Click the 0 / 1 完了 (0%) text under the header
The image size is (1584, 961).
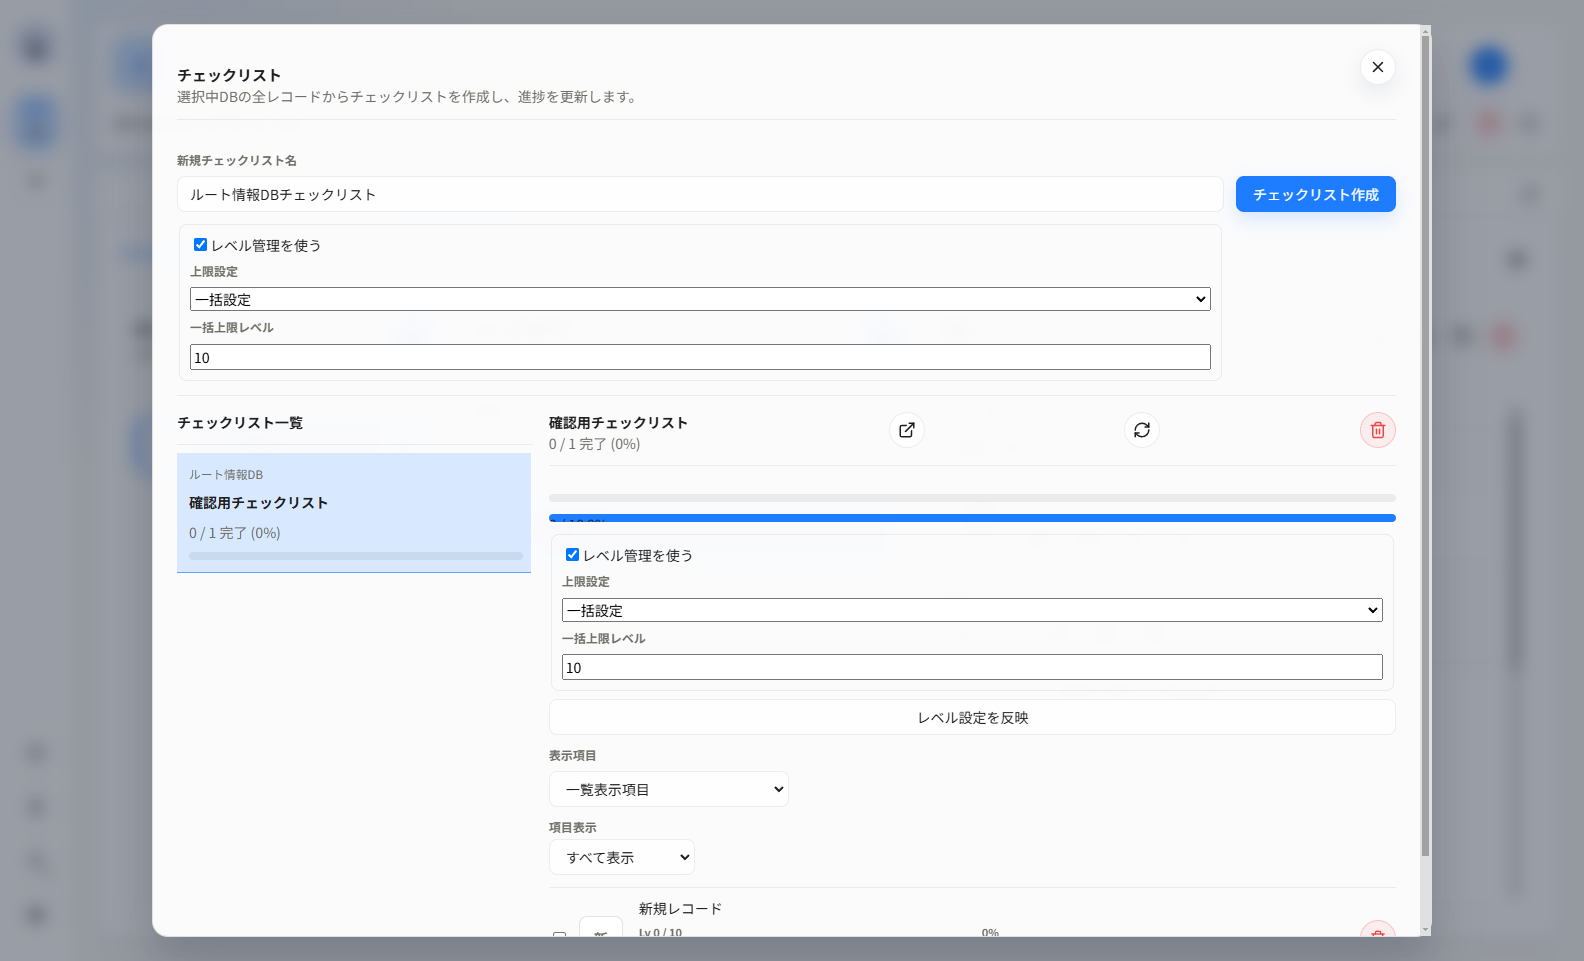(594, 444)
